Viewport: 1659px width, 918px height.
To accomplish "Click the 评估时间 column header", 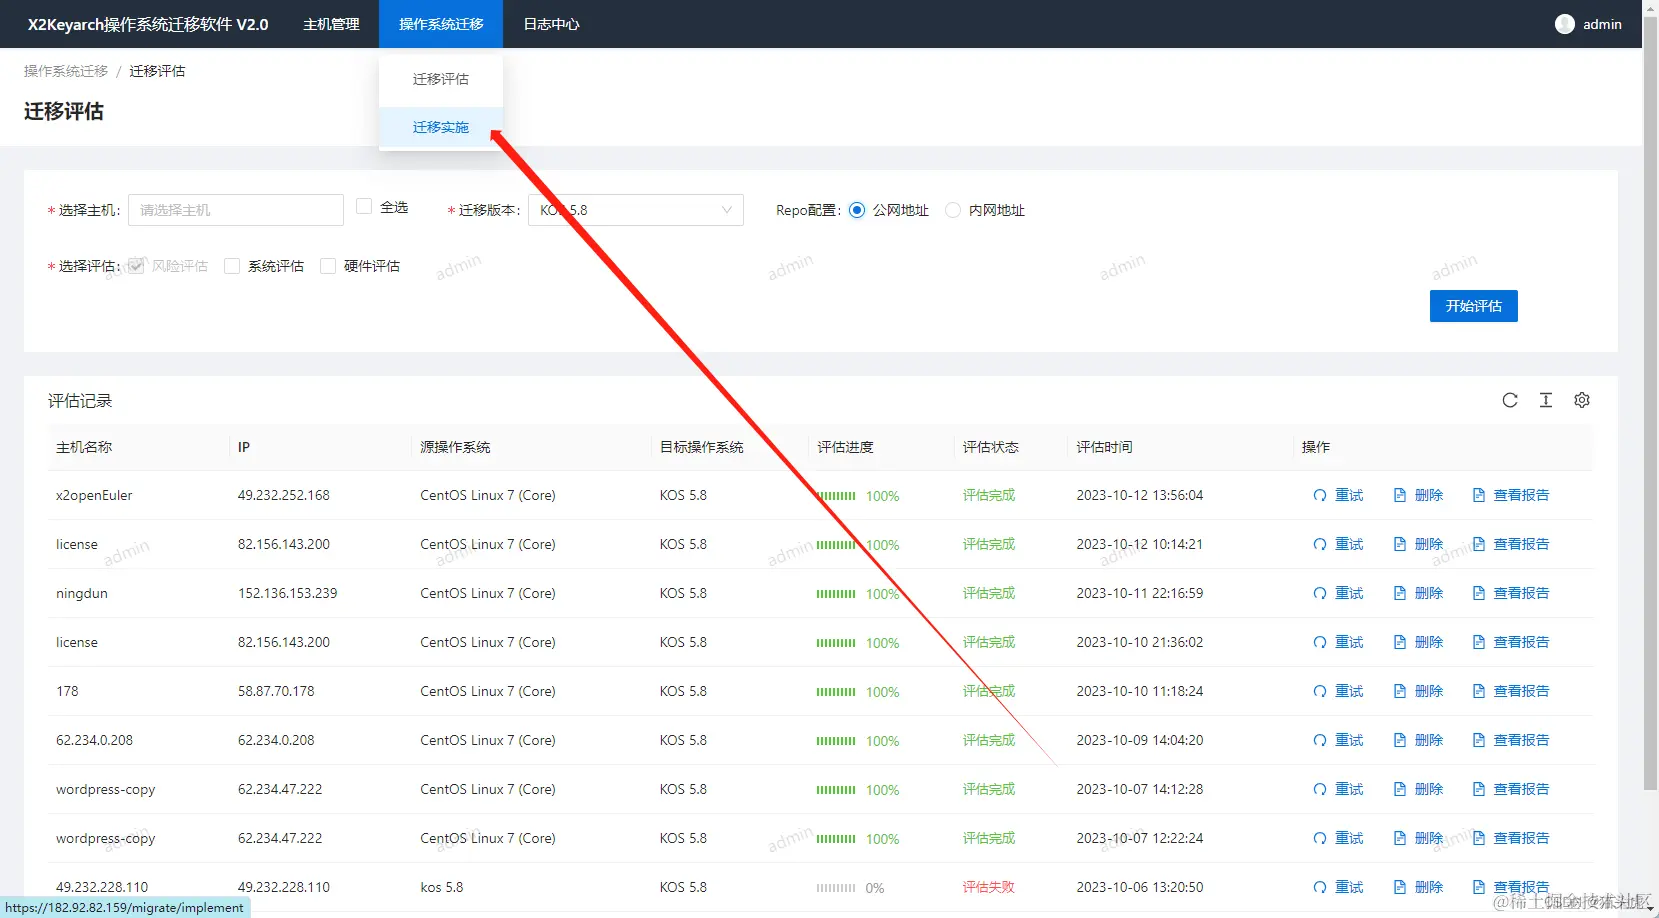I will [1104, 447].
